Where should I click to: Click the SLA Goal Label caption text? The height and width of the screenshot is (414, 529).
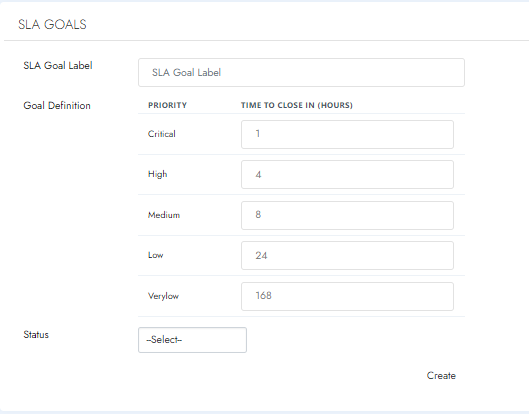[58, 65]
